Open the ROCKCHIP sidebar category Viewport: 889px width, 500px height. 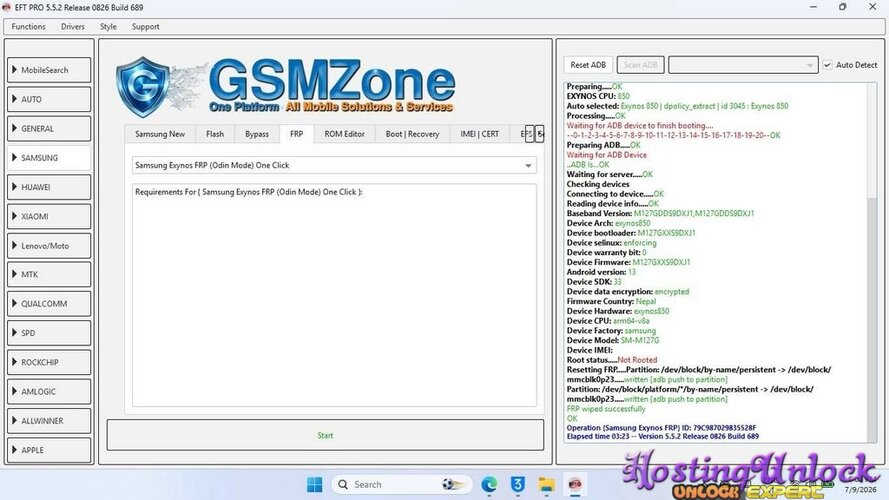pyautogui.click(x=49, y=362)
